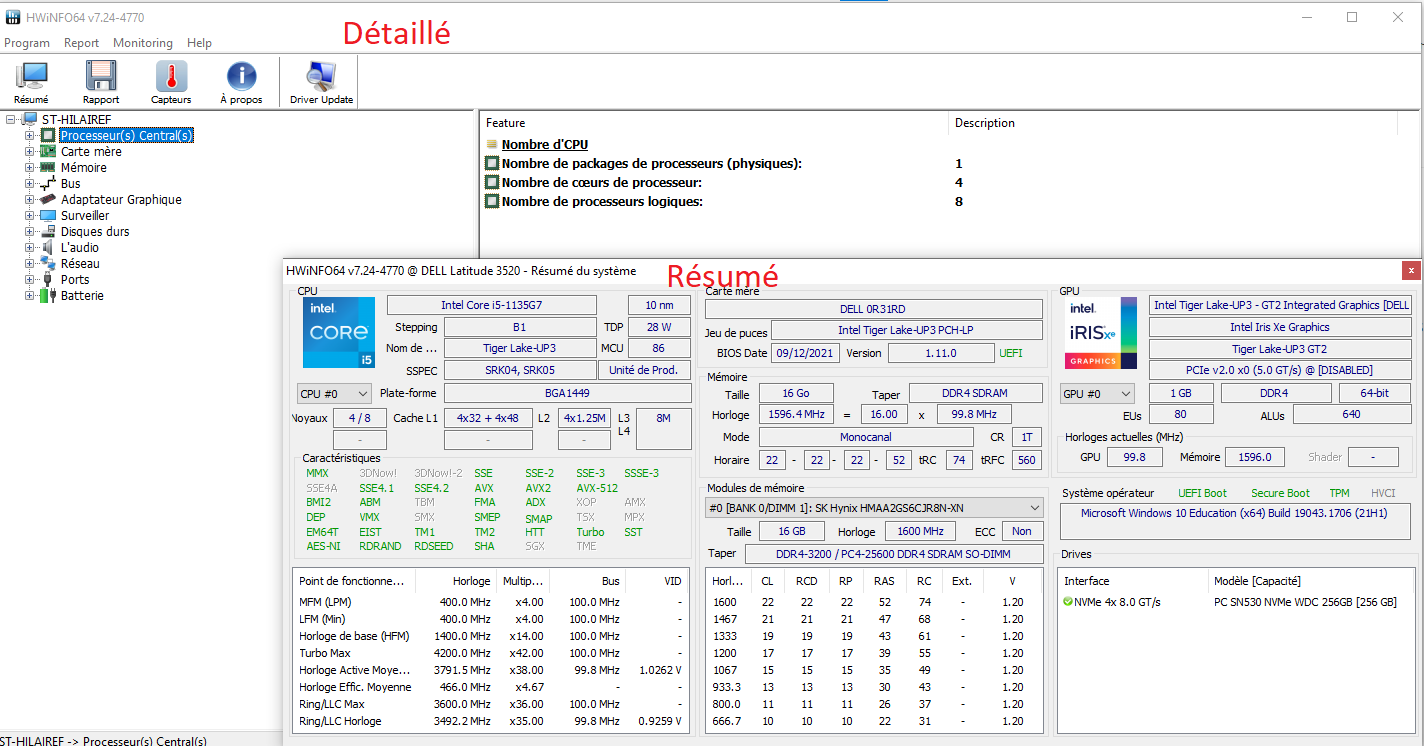Expand the Mémoire tree node
This screenshot has width=1424, height=746.
pyautogui.click(x=30, y=168)
